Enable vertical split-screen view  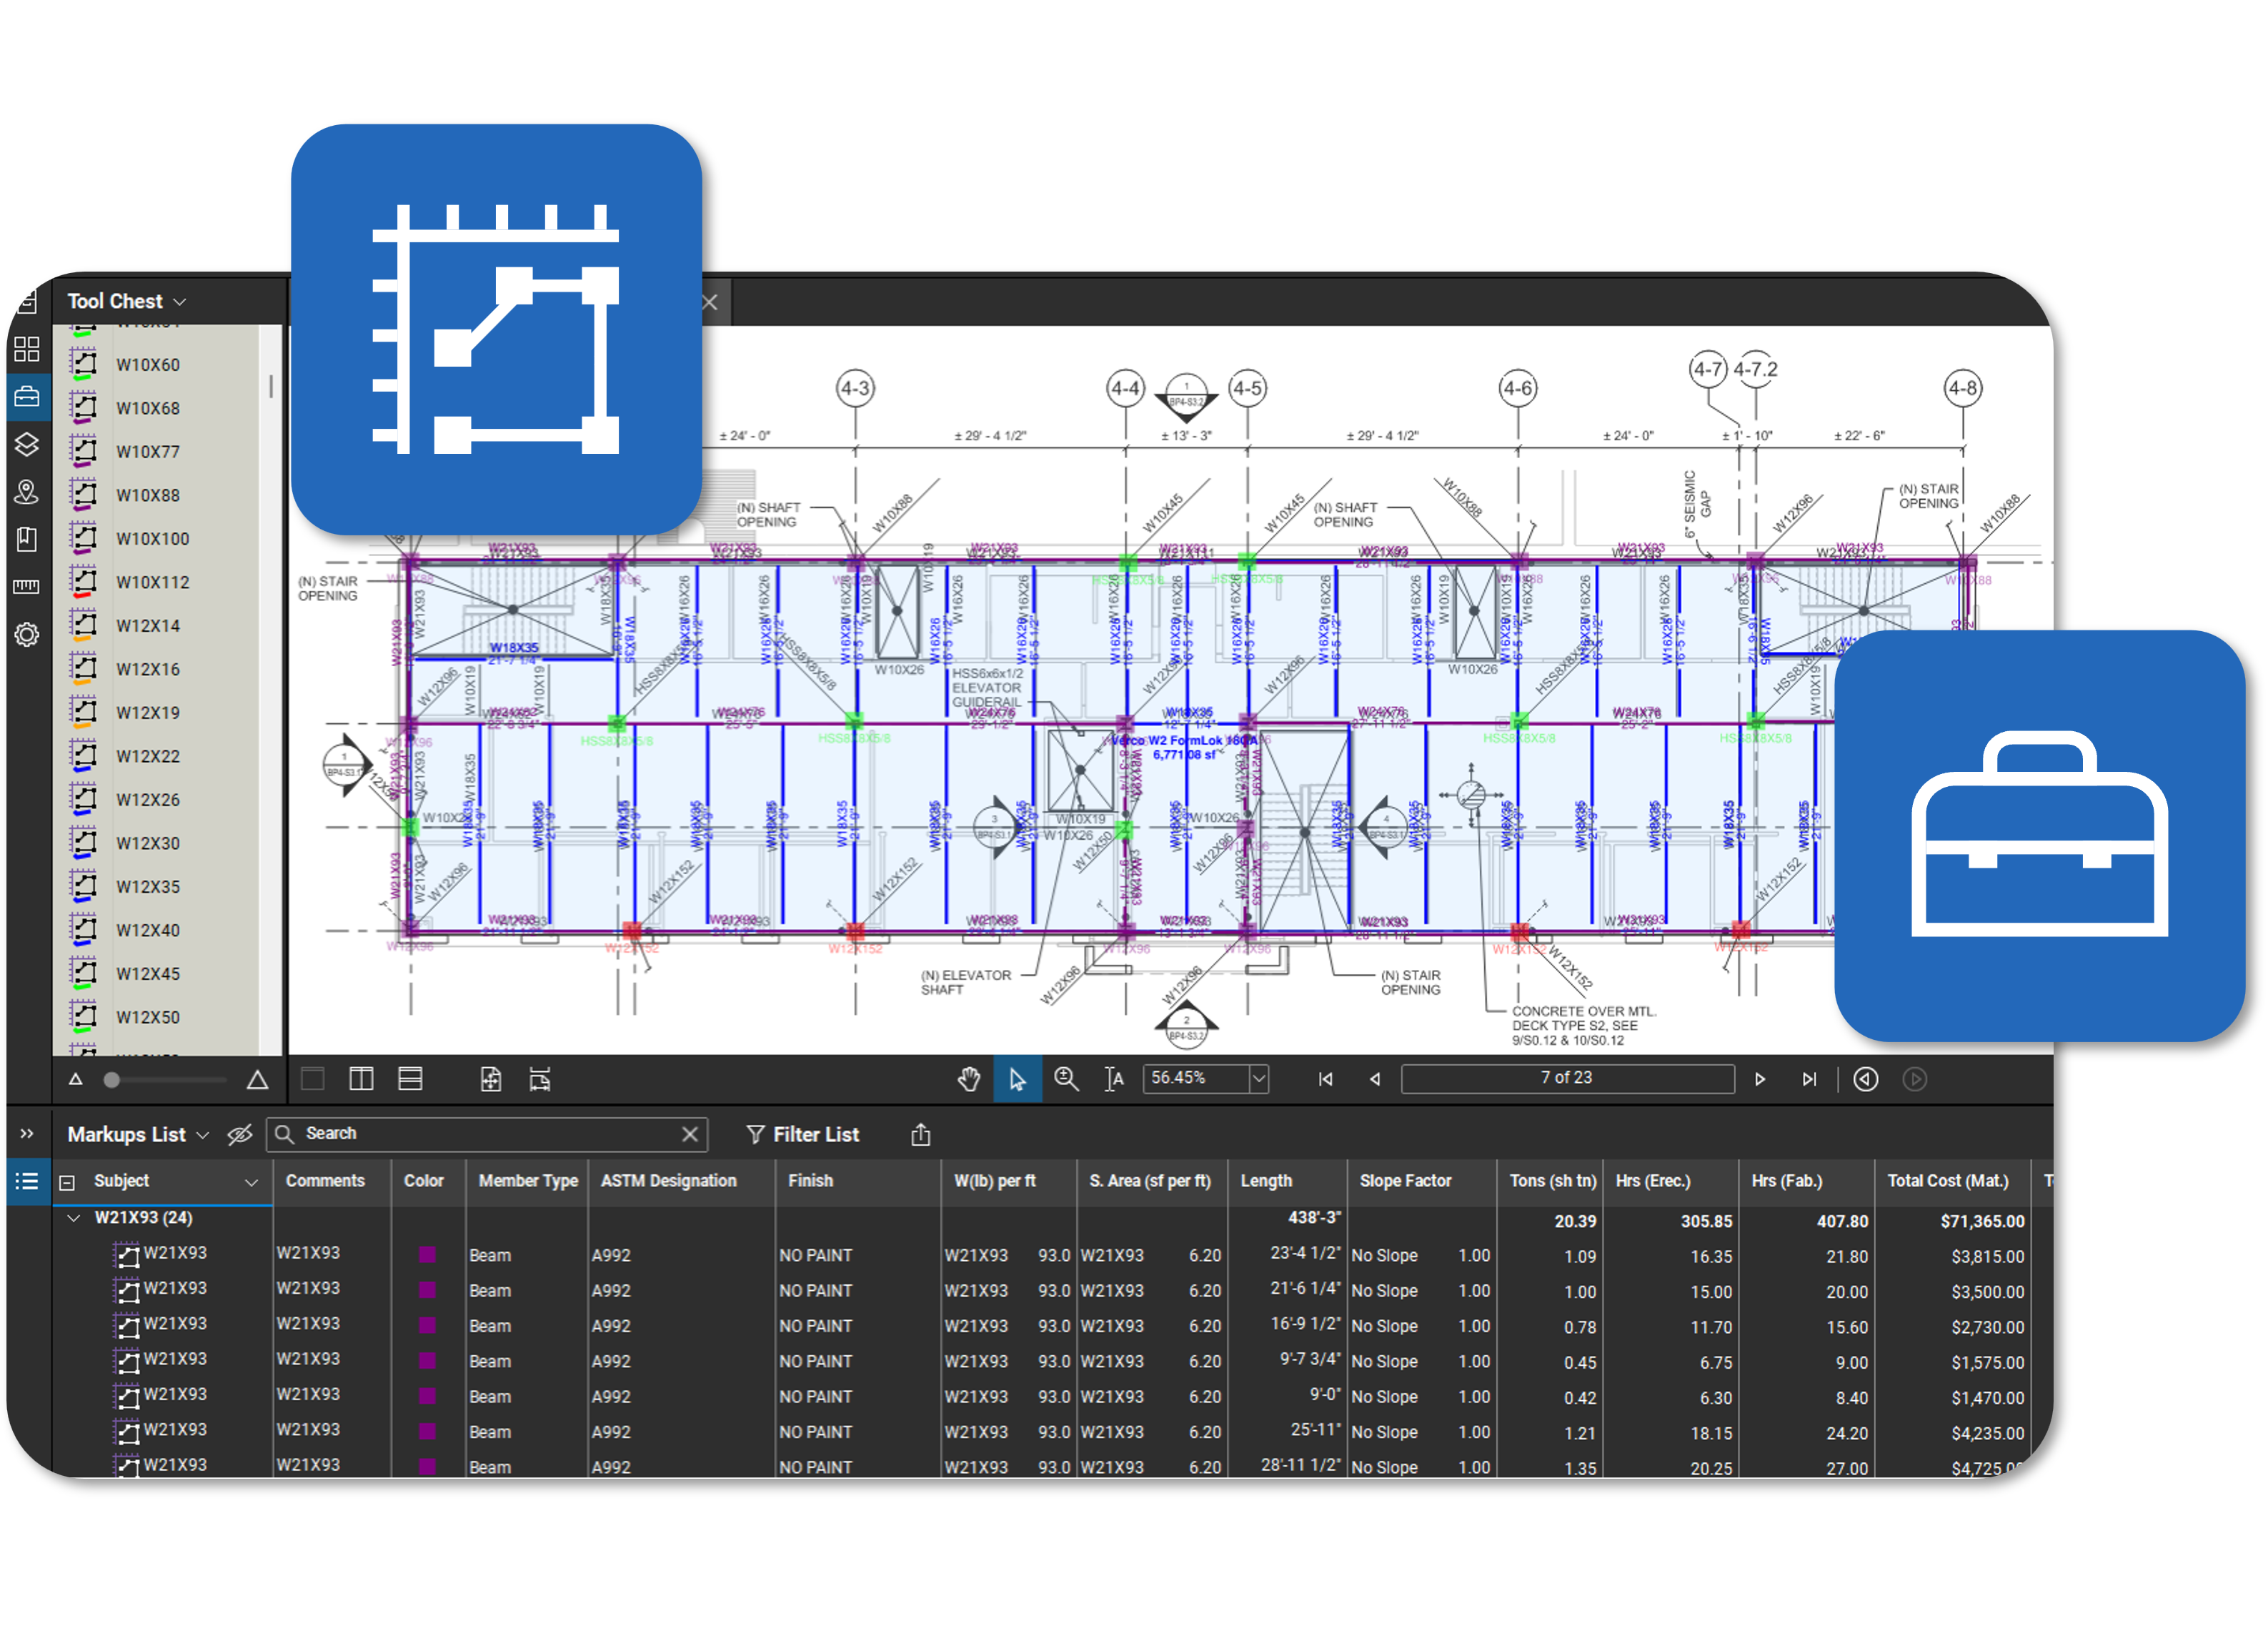point(361,1078)
